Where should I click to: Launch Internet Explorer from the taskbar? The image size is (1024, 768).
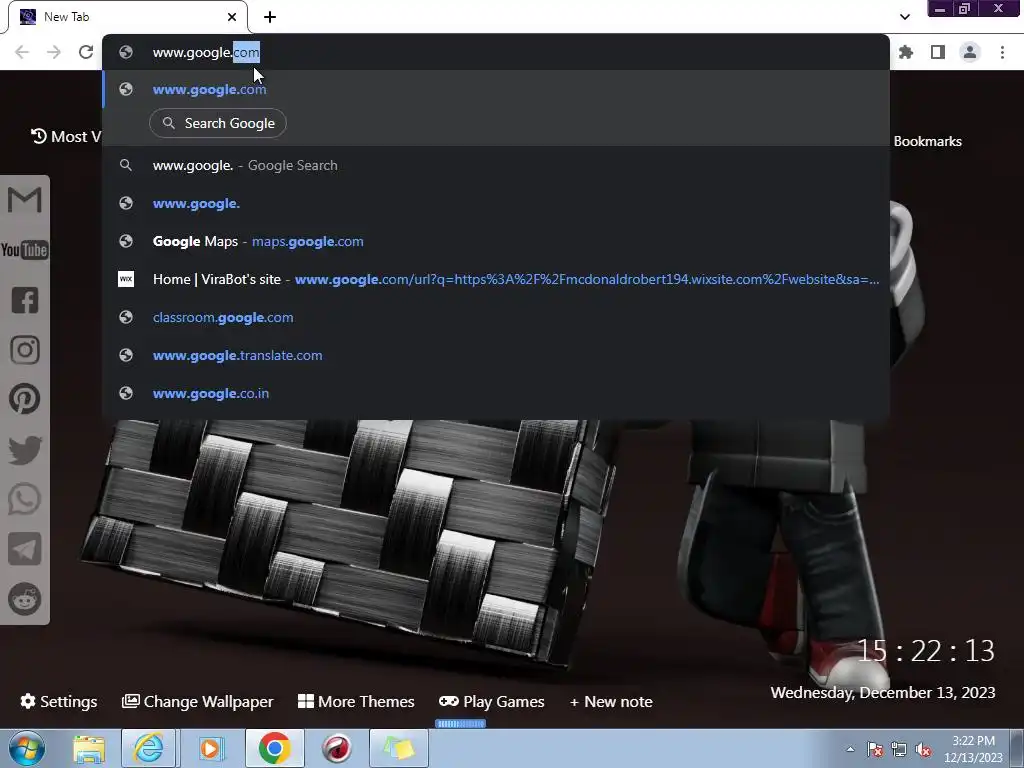148,748
